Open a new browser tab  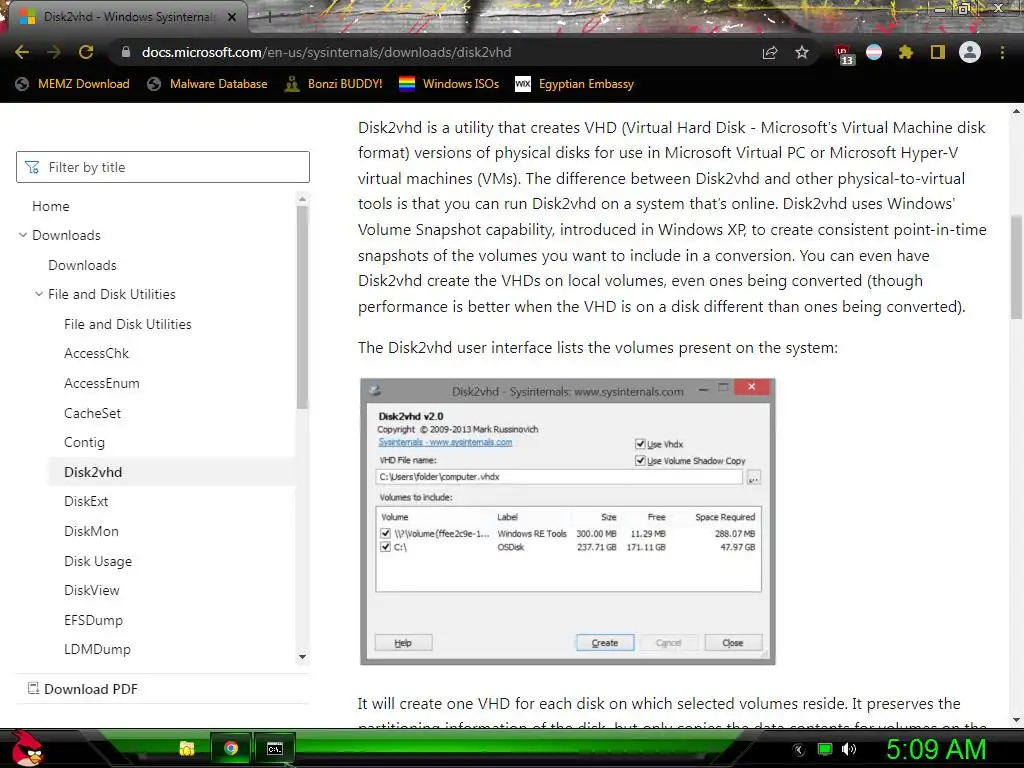pyautogui.click(x=269, y=17)
